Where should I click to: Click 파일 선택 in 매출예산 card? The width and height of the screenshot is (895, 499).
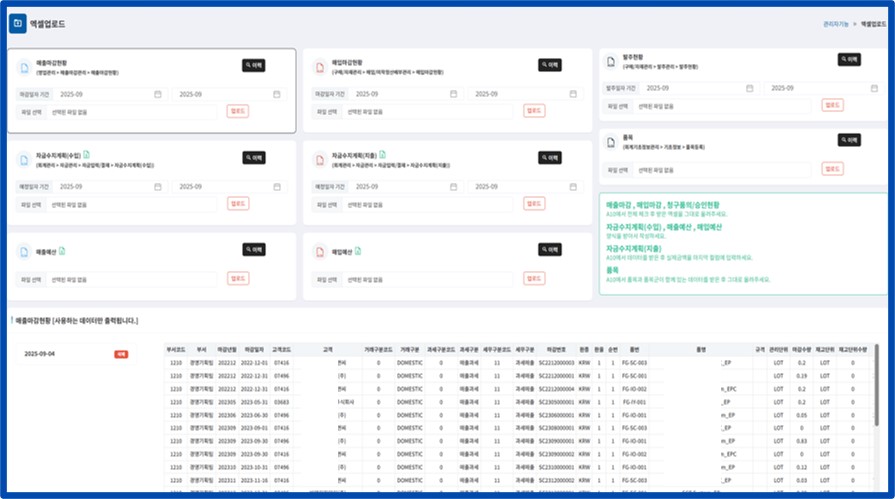coord(33,280)
